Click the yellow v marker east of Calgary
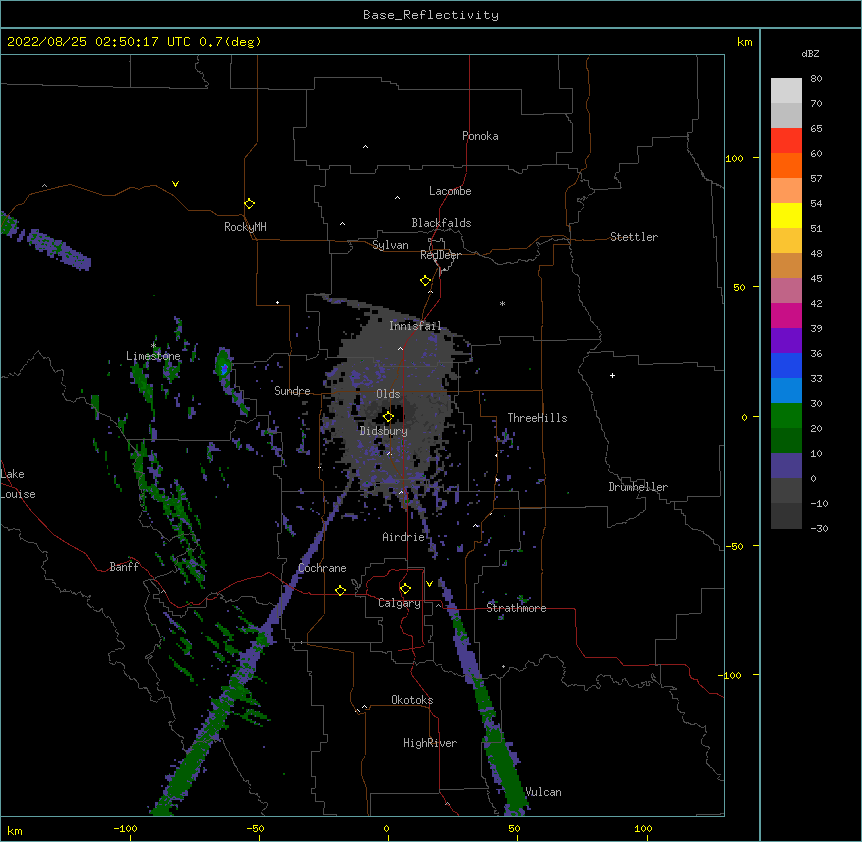The width and height of the screenshot is (862, 842). (x=429, y=584)
